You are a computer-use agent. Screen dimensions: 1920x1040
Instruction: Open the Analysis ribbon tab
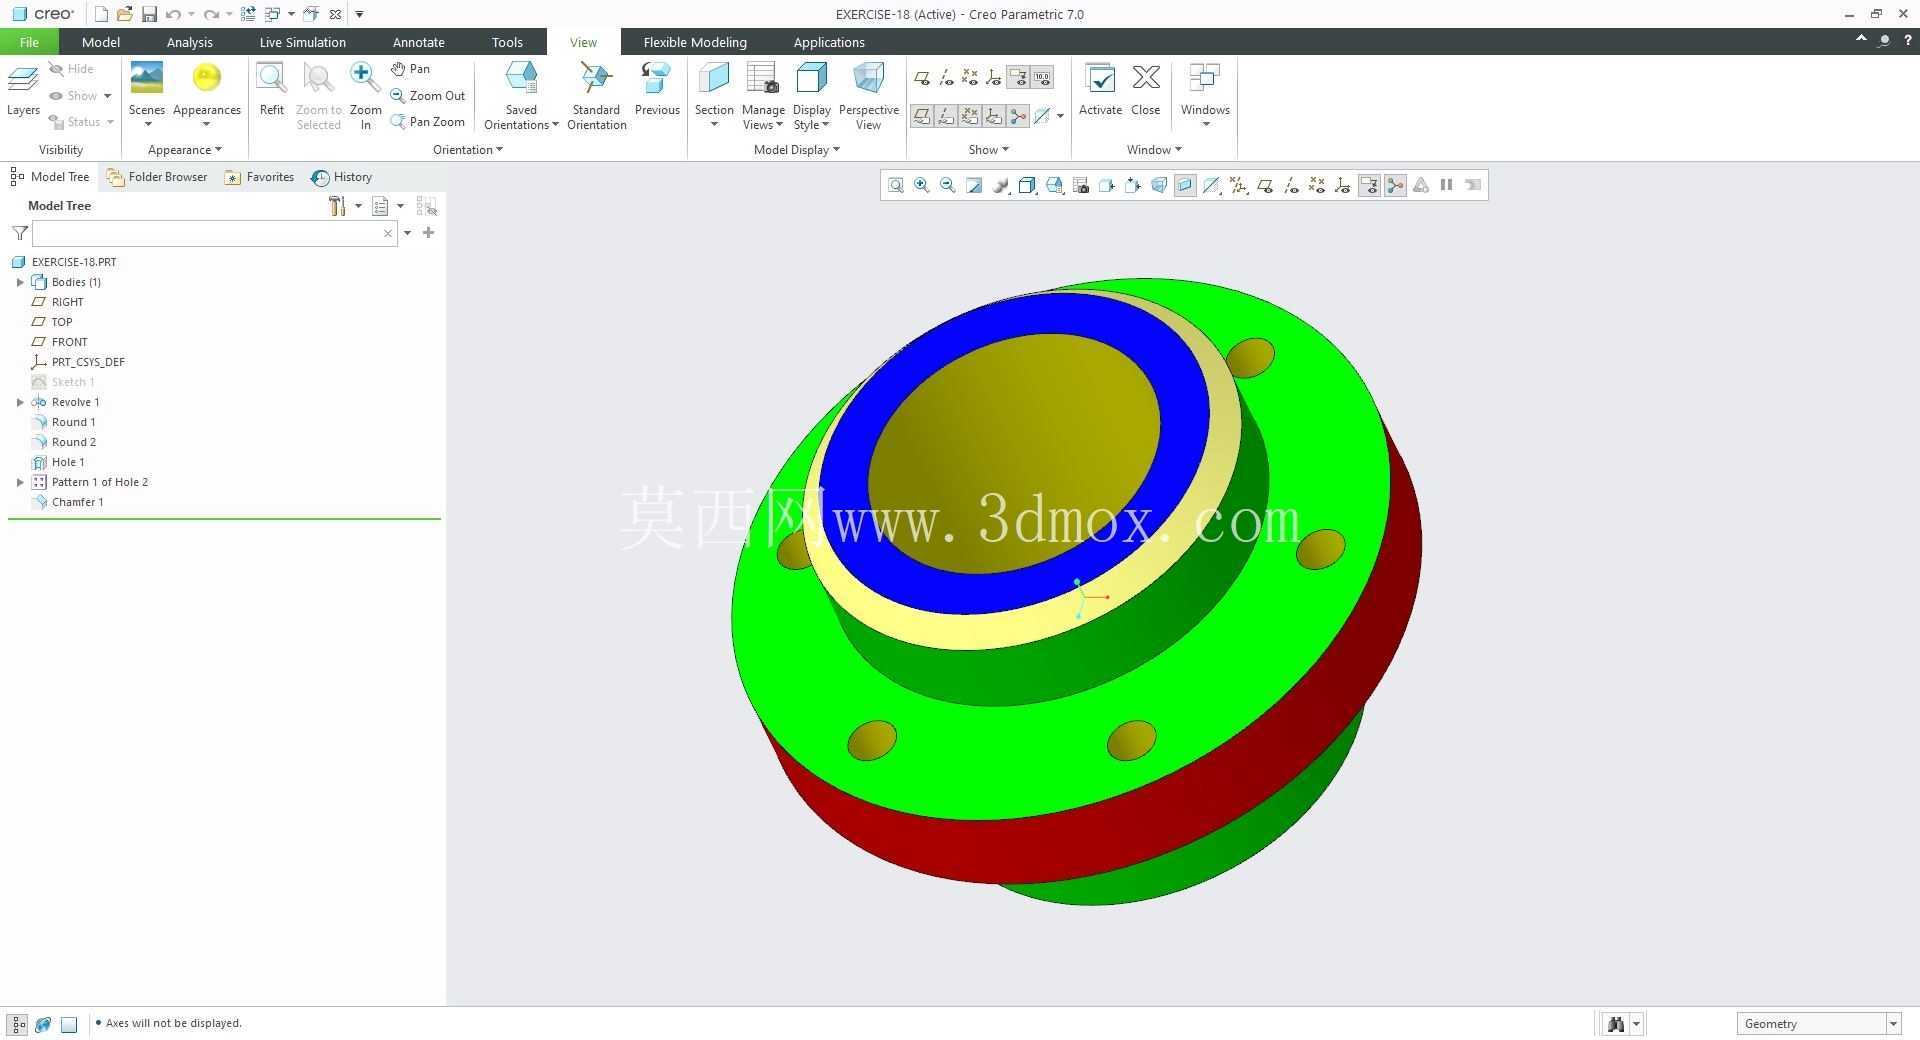tap(189, 42)
